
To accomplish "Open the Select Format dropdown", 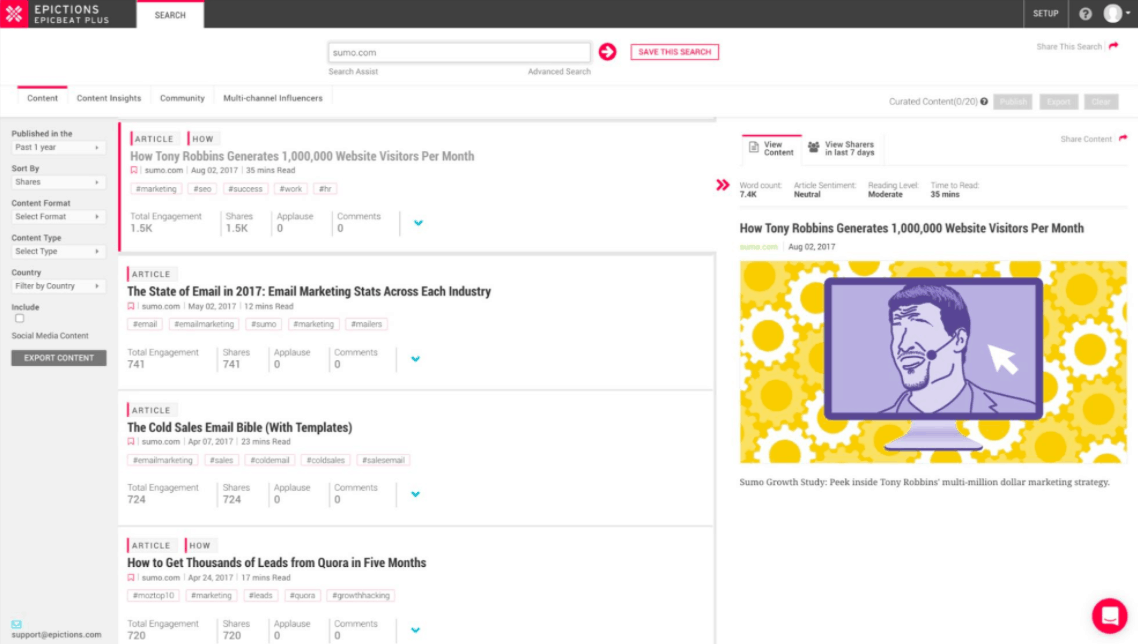I will (x=57, y=217).
